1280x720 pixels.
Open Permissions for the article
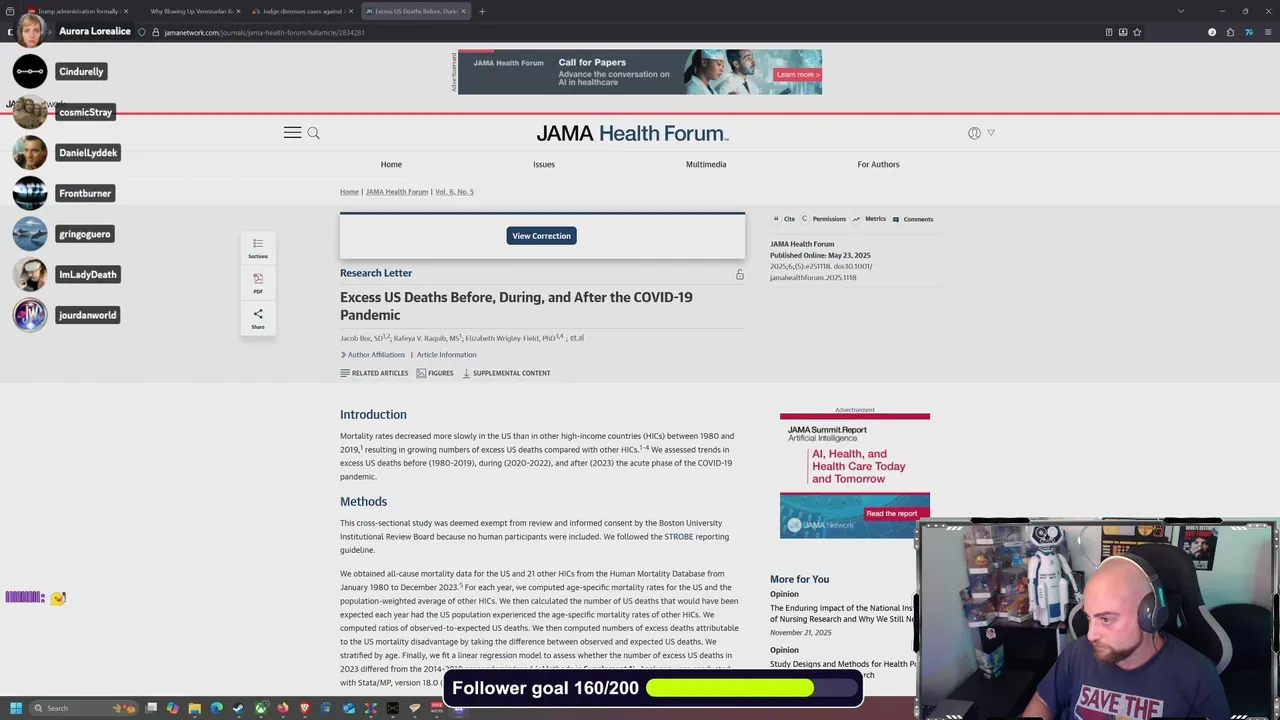[823, 219]
